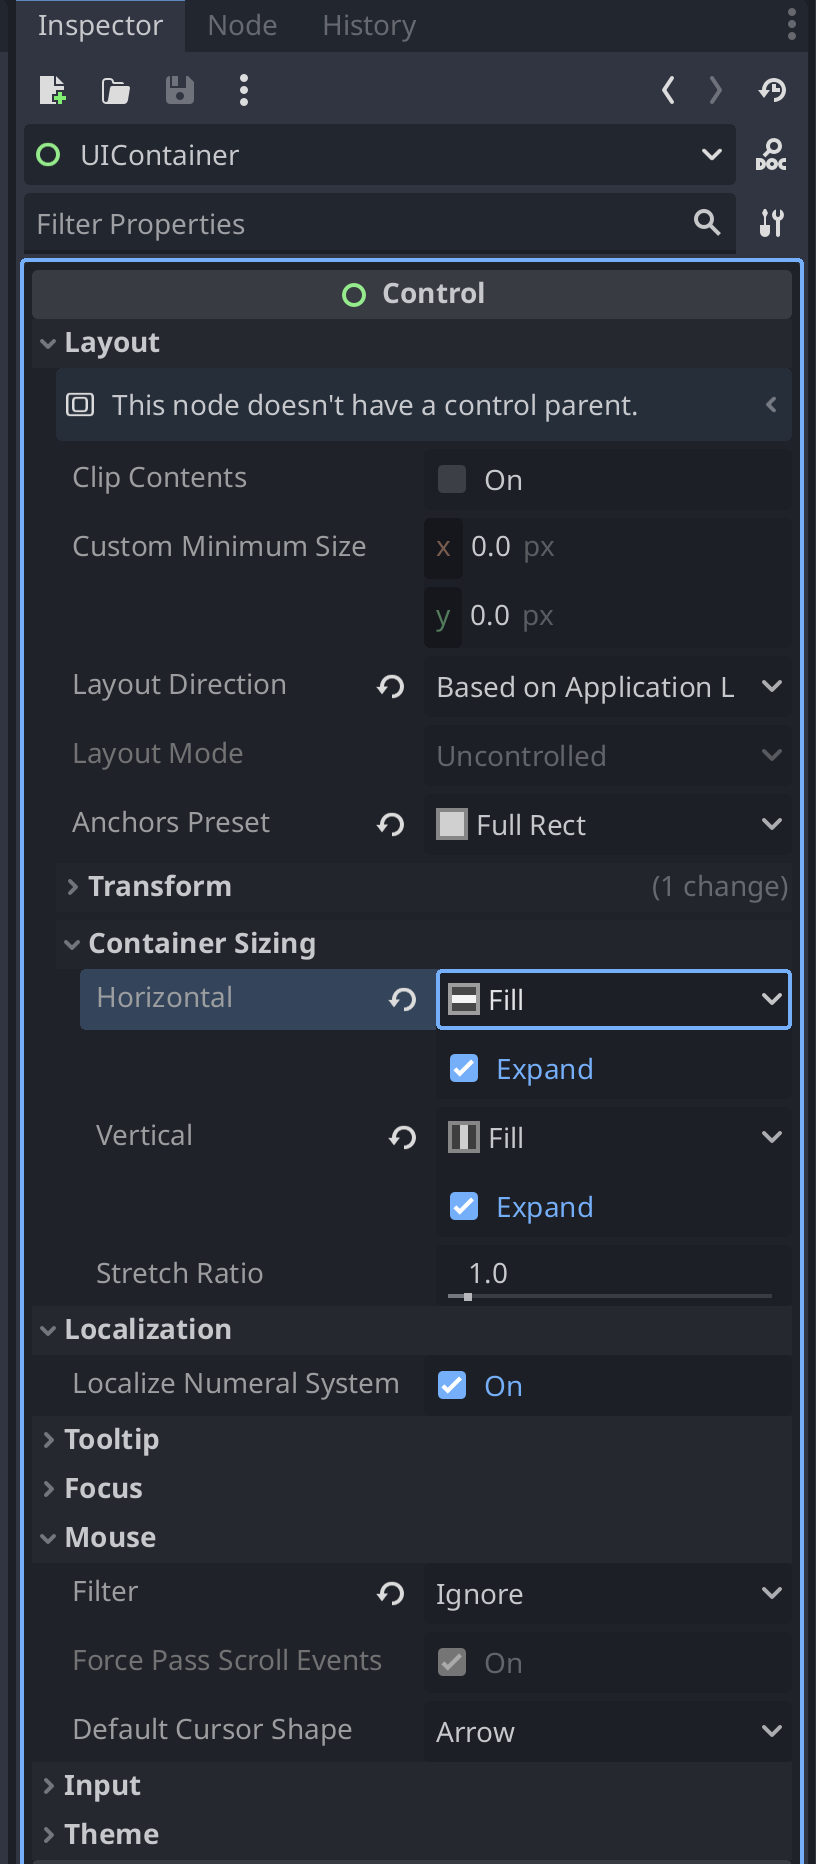
Task: Click the property tools settings icon
Action: pos(771,223)
